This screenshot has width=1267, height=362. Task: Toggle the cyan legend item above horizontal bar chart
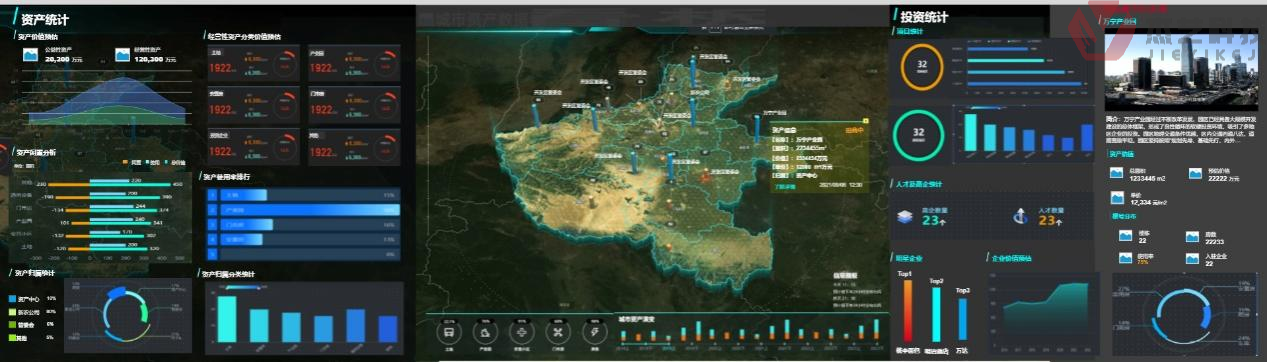[175, 161]
